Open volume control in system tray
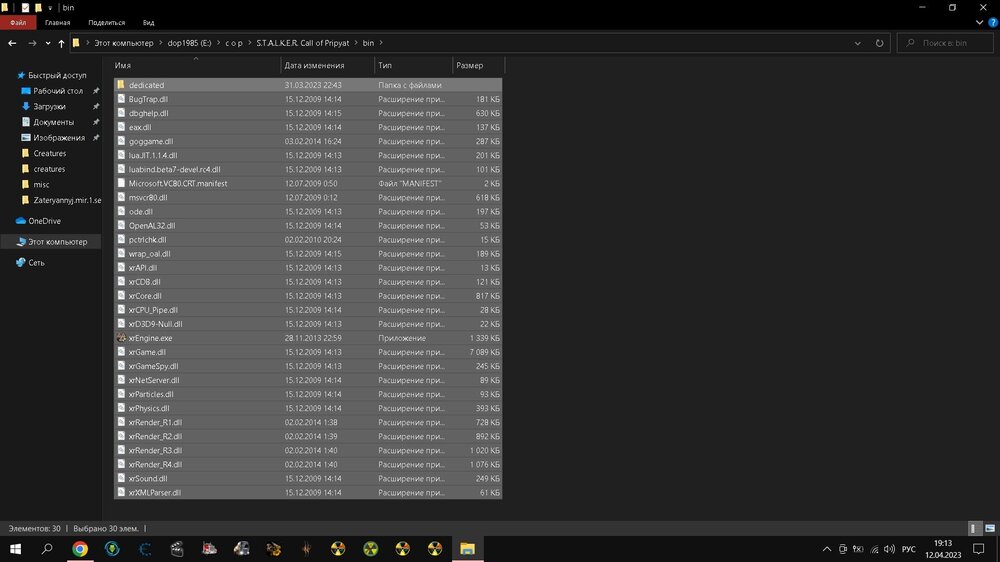The height and width of the screenshot is (562, 1000). (890, 549)
